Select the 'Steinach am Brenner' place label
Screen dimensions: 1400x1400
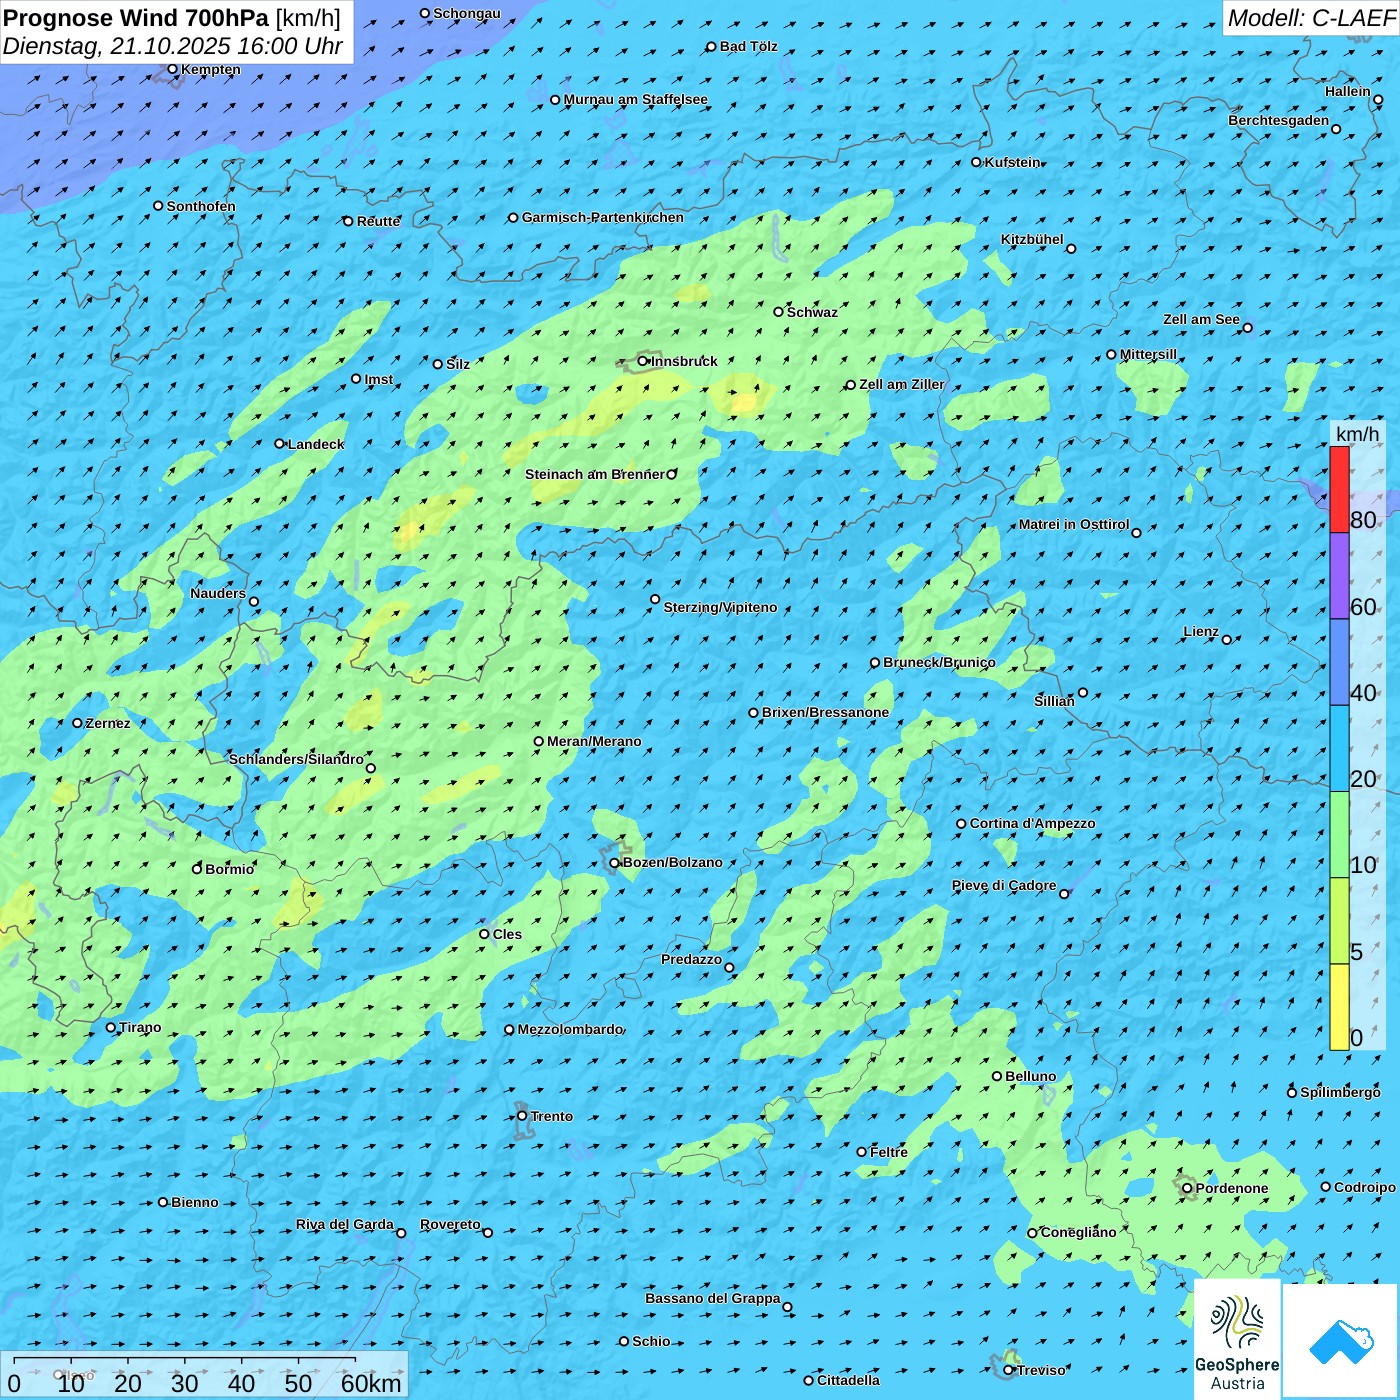594,474
